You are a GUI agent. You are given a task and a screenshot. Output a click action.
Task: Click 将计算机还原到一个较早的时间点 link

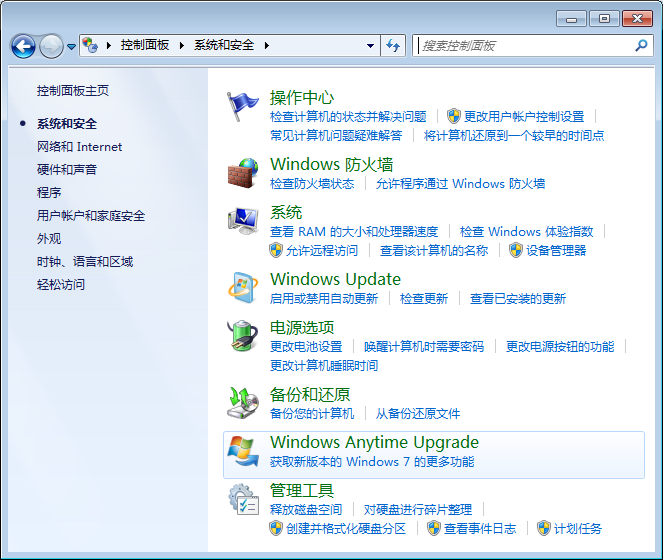514,135
